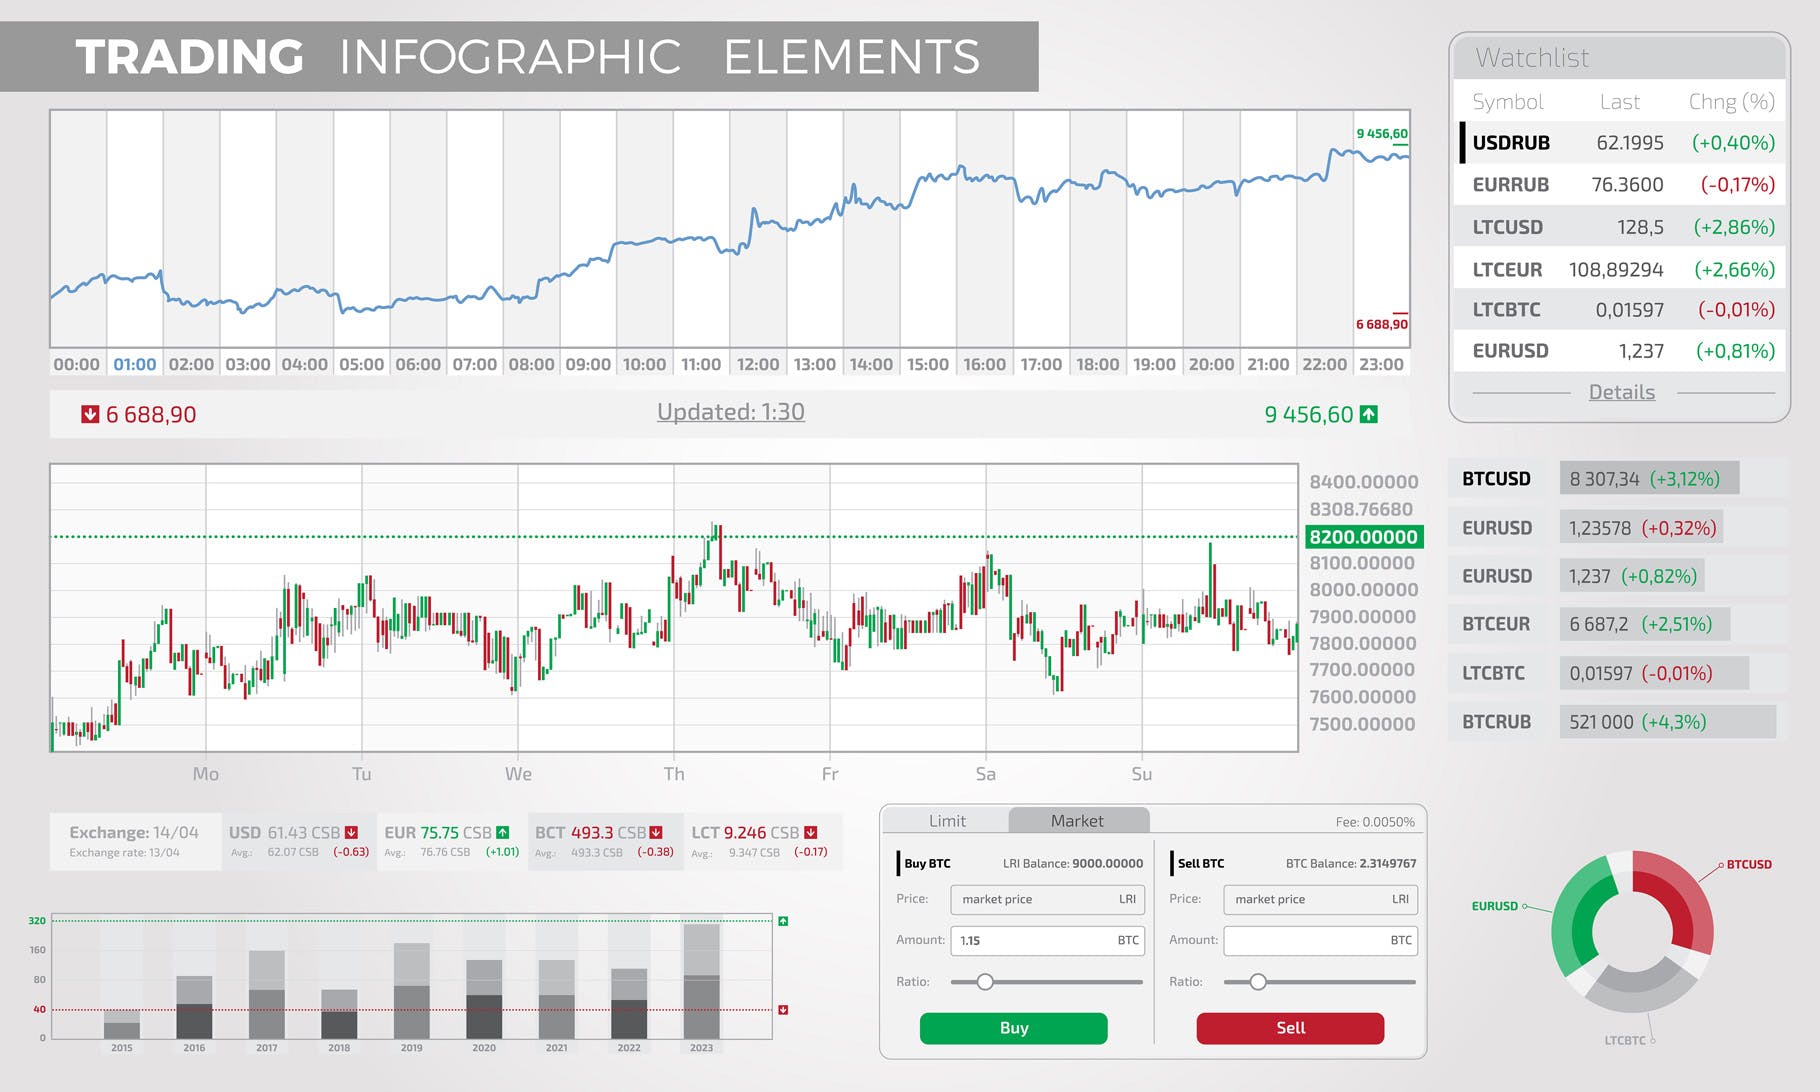Viewport: 1820px width, 1092px height.
Task: Click the red decline icon next to USD 61.43 CSB
Action: [351, 831]
